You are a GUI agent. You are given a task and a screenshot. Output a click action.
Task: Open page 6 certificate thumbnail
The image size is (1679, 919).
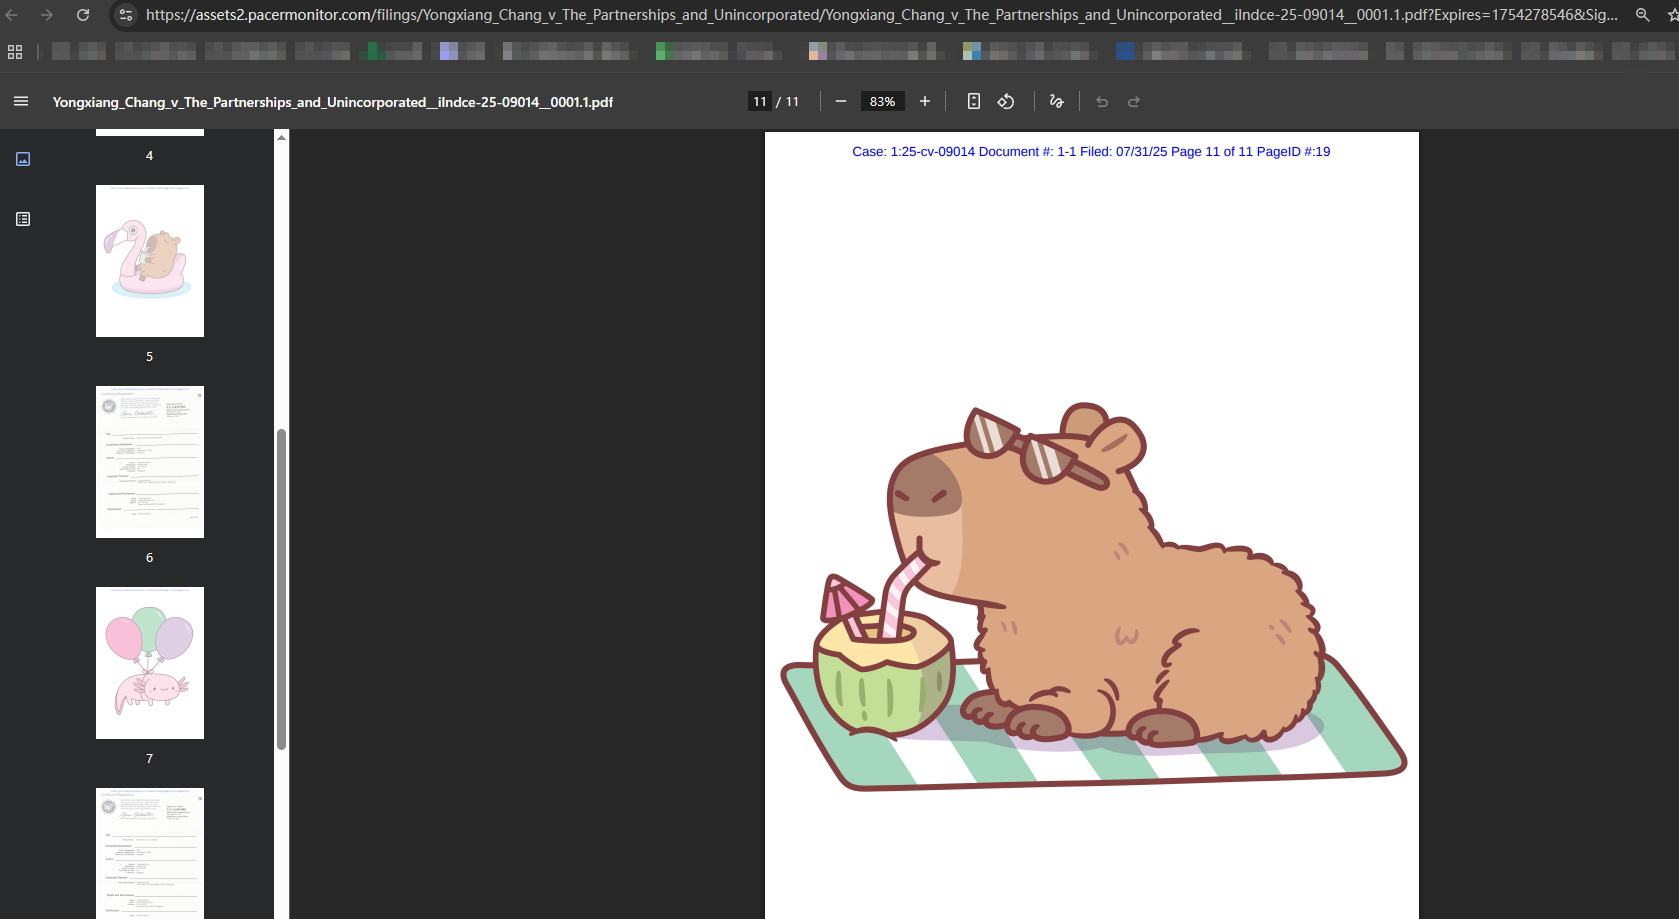pos(150,462)
